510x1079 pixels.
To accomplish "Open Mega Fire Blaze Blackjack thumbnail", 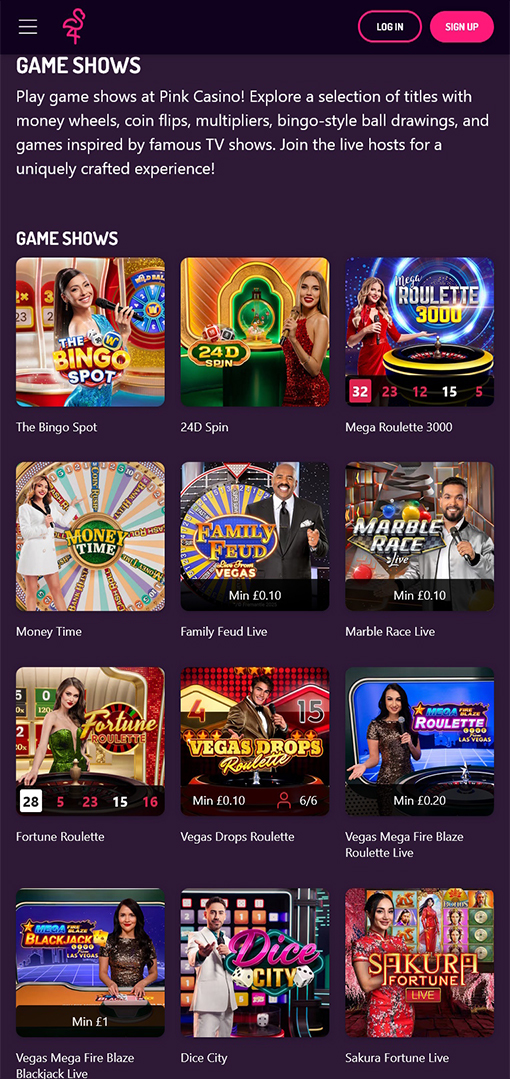I will [x=90, y=962].
